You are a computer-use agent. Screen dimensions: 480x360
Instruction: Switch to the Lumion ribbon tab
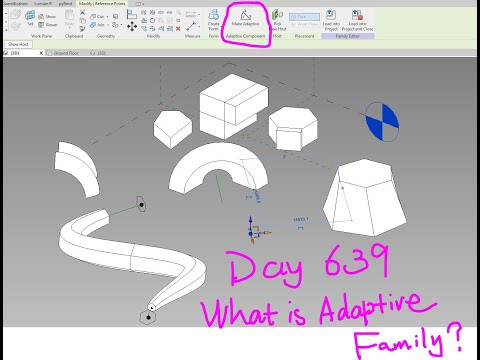click(x=43, y=4)
